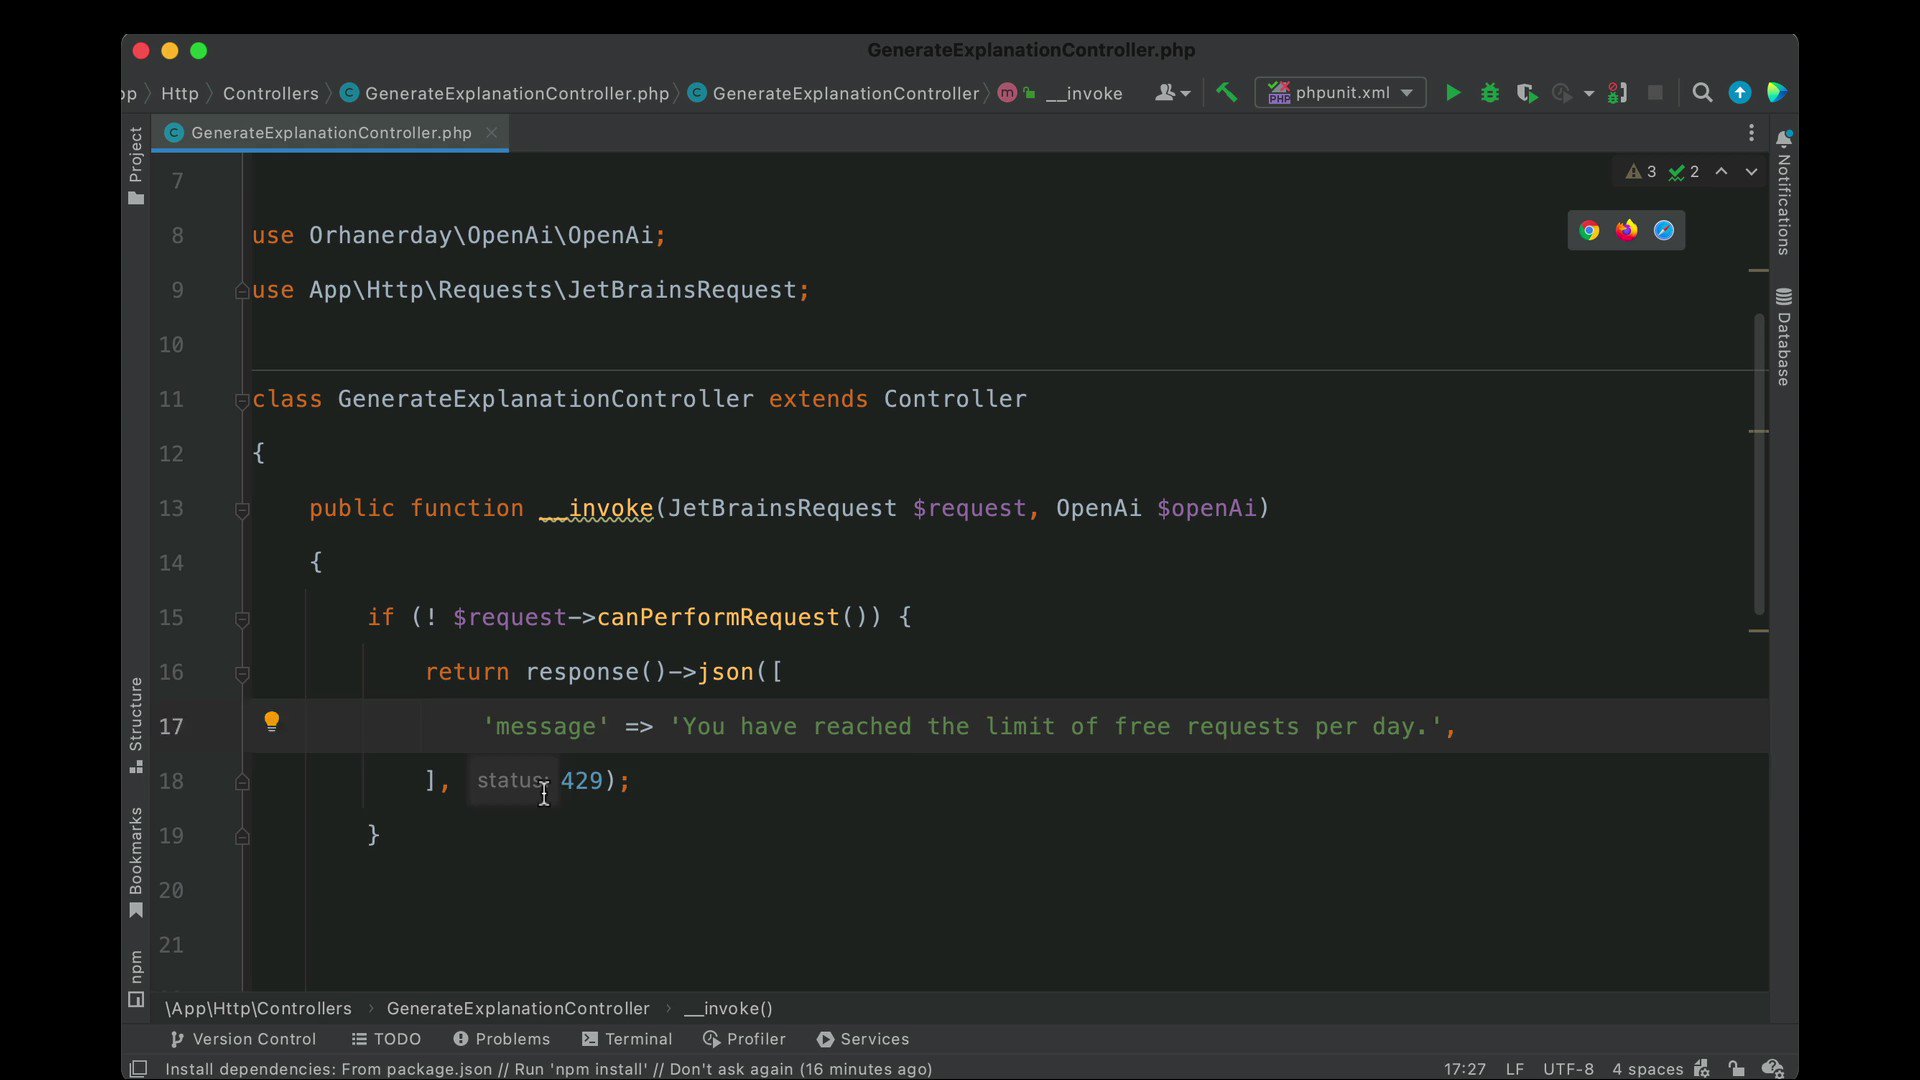Expand the profiler options dropdown arrow
Image resolution: width=1920 pixels, height=1080 pixels.
(1590, 92)
